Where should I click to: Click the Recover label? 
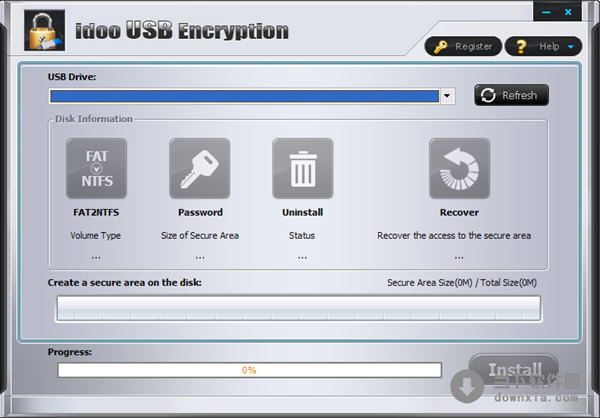tap(459, 212)
